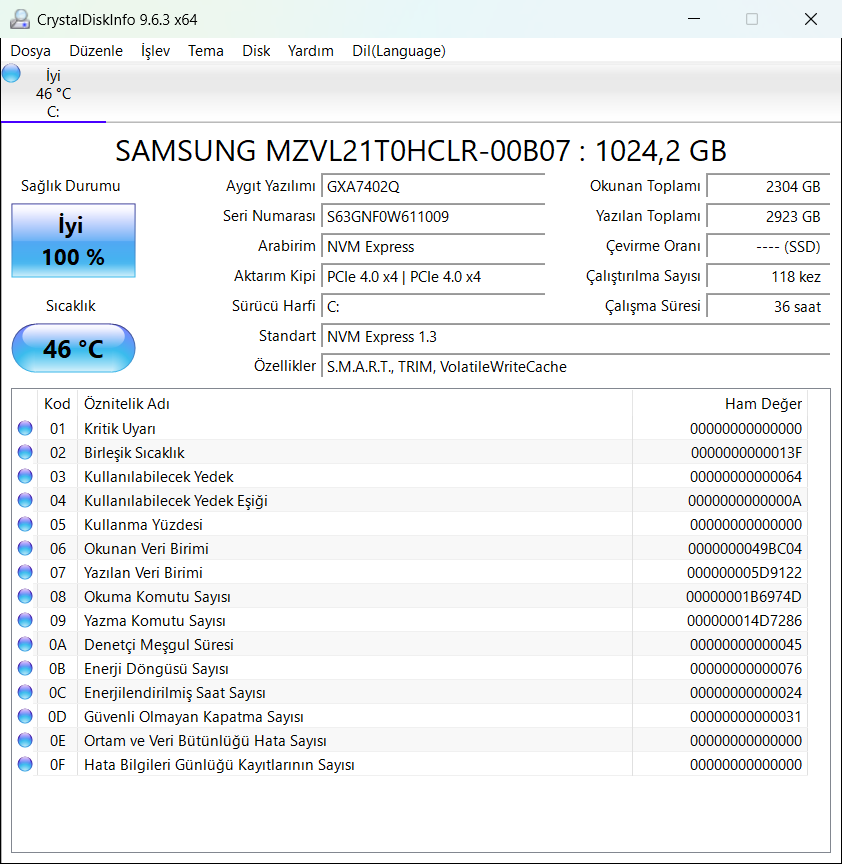Click status orb next to Kullanılabilecek Yedek code 03
842x864 pixels.
click(x=25, y=476)
